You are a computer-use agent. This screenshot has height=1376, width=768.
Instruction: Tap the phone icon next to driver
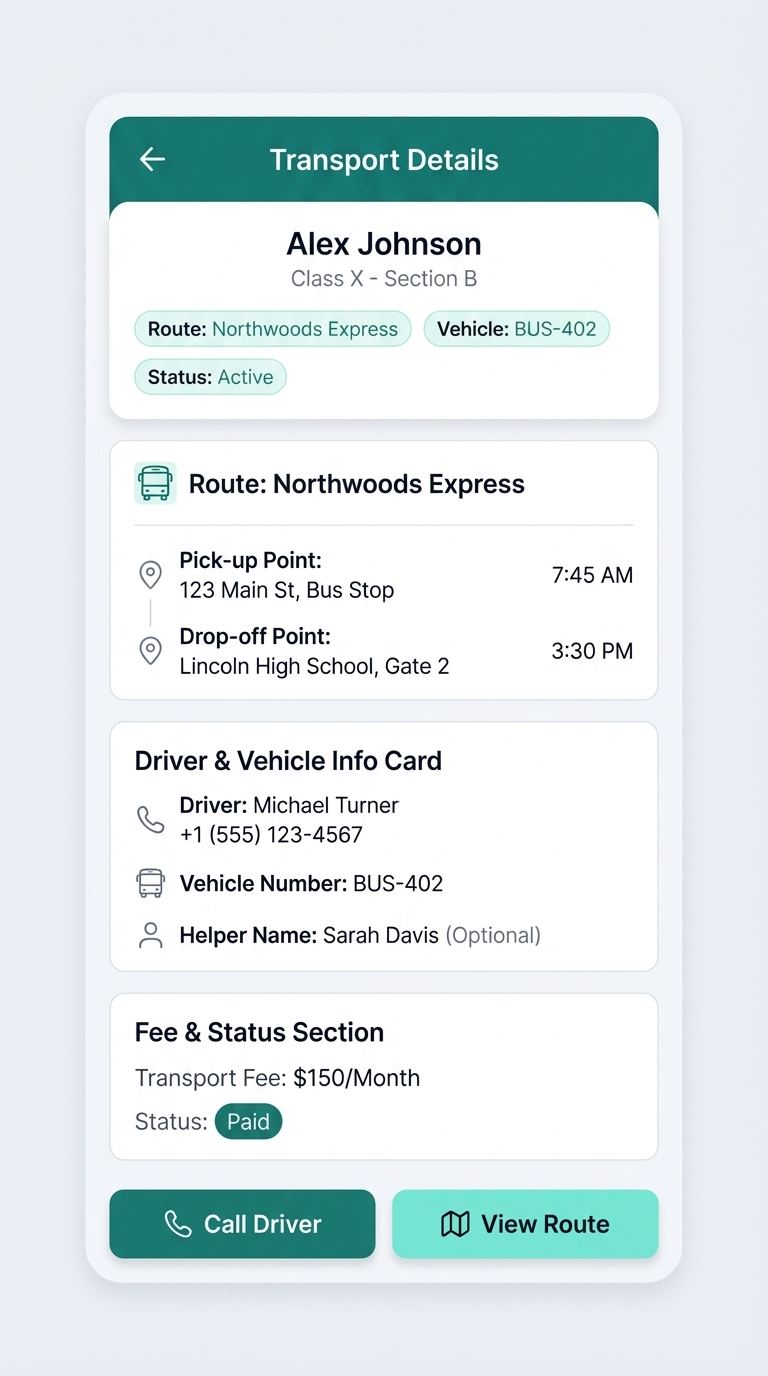click(x=150, y=820)
